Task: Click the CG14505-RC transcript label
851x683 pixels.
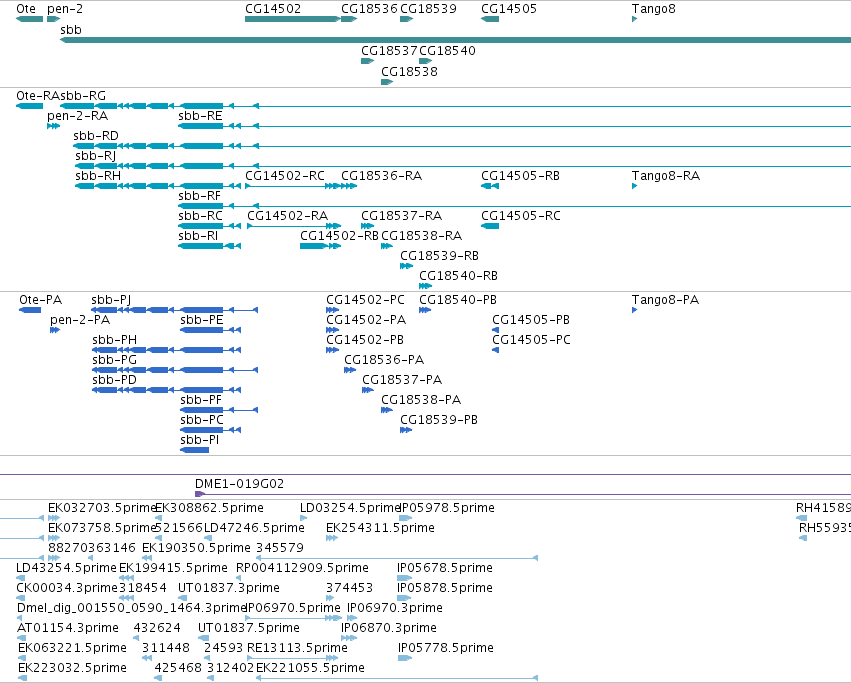Action: [521, 216]
